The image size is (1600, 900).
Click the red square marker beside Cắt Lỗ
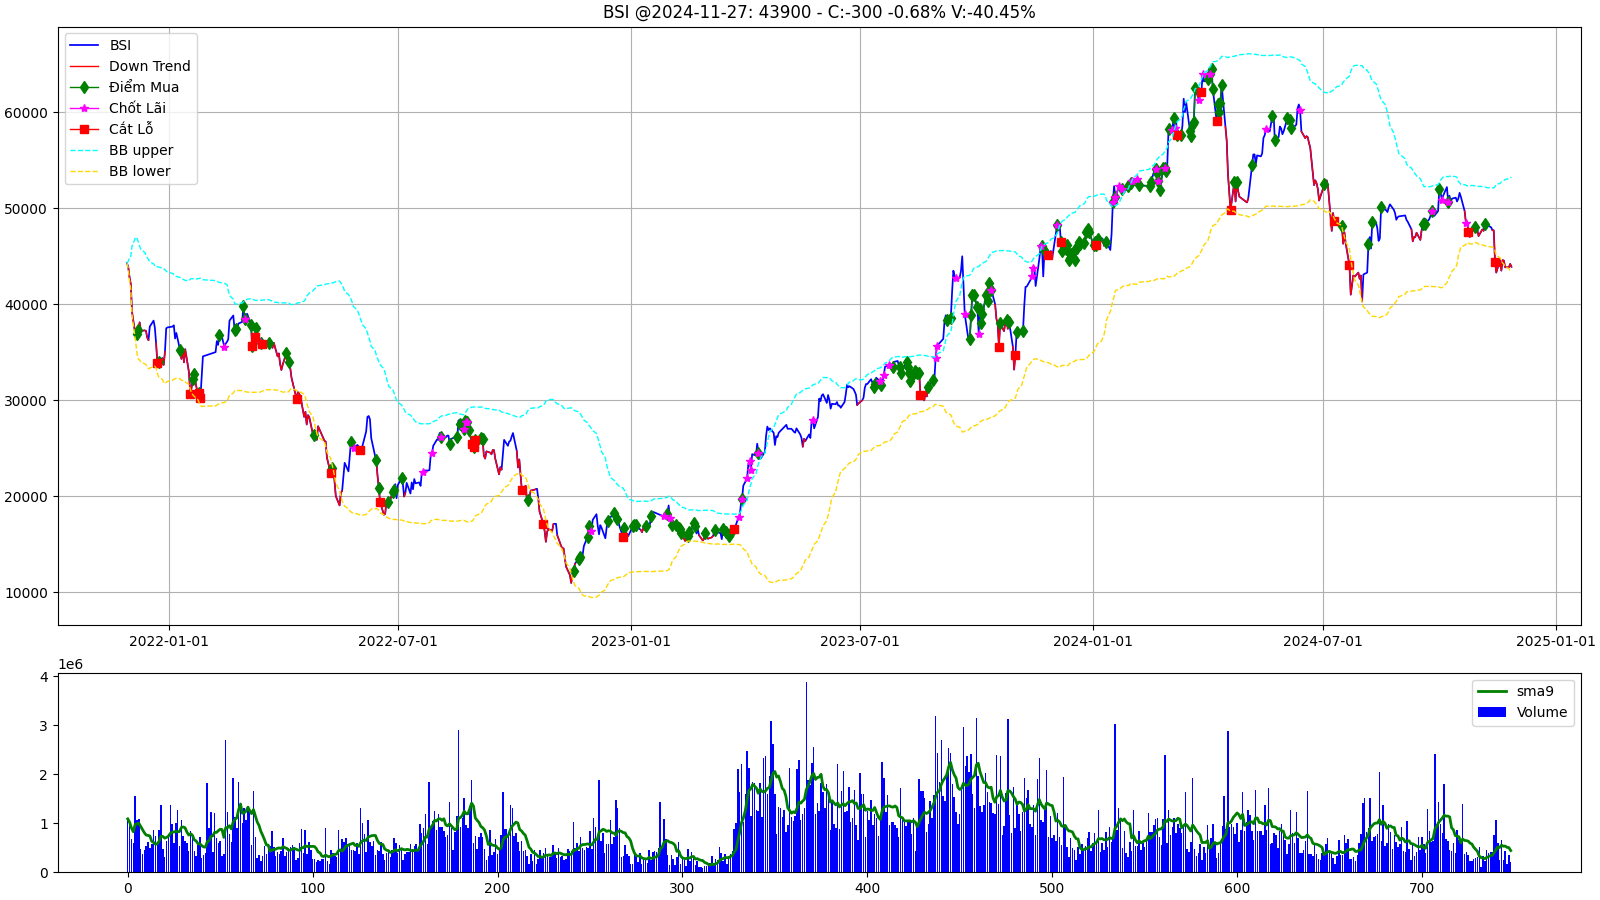tap(84, 129)
